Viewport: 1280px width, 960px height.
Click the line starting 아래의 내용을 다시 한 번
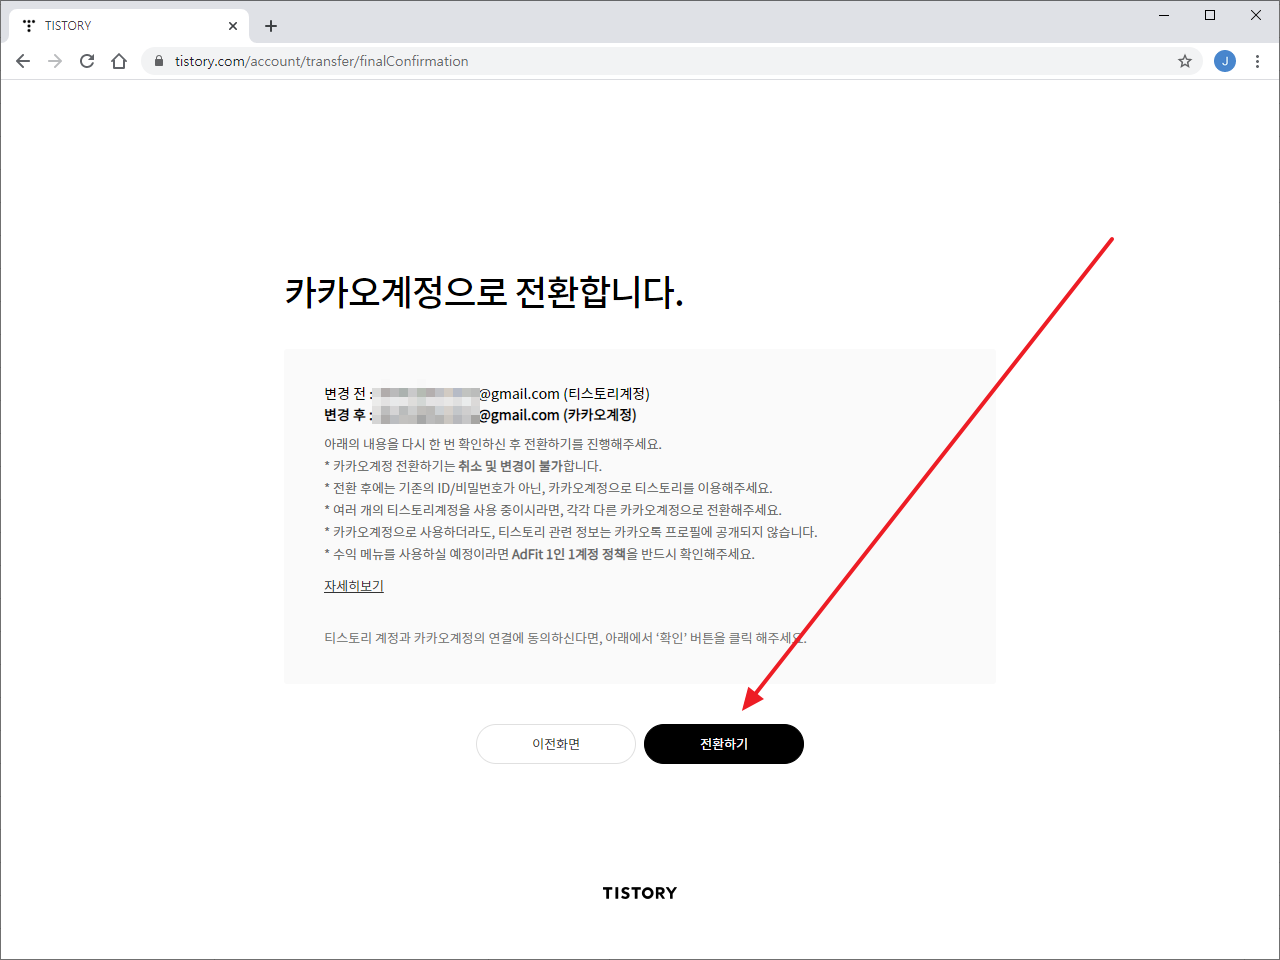pyautogui.click(x=493, y=444)
